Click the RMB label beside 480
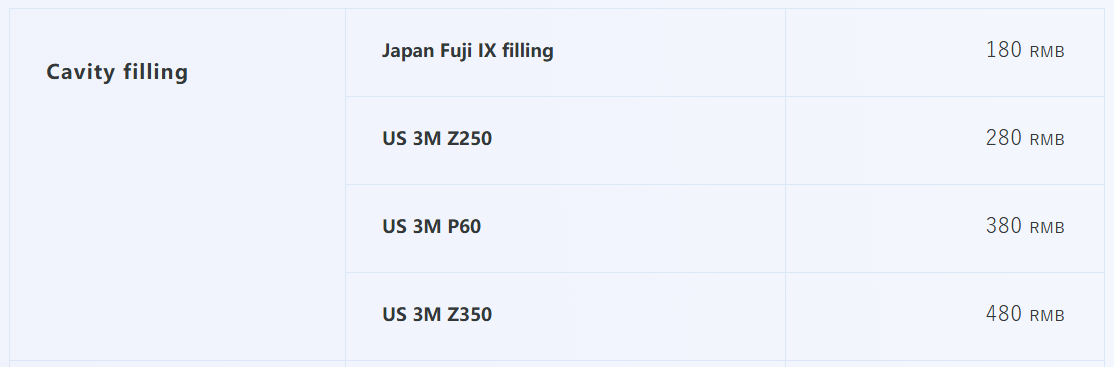This screenshot has height=367, width=1114. [x=1047, y=317]
